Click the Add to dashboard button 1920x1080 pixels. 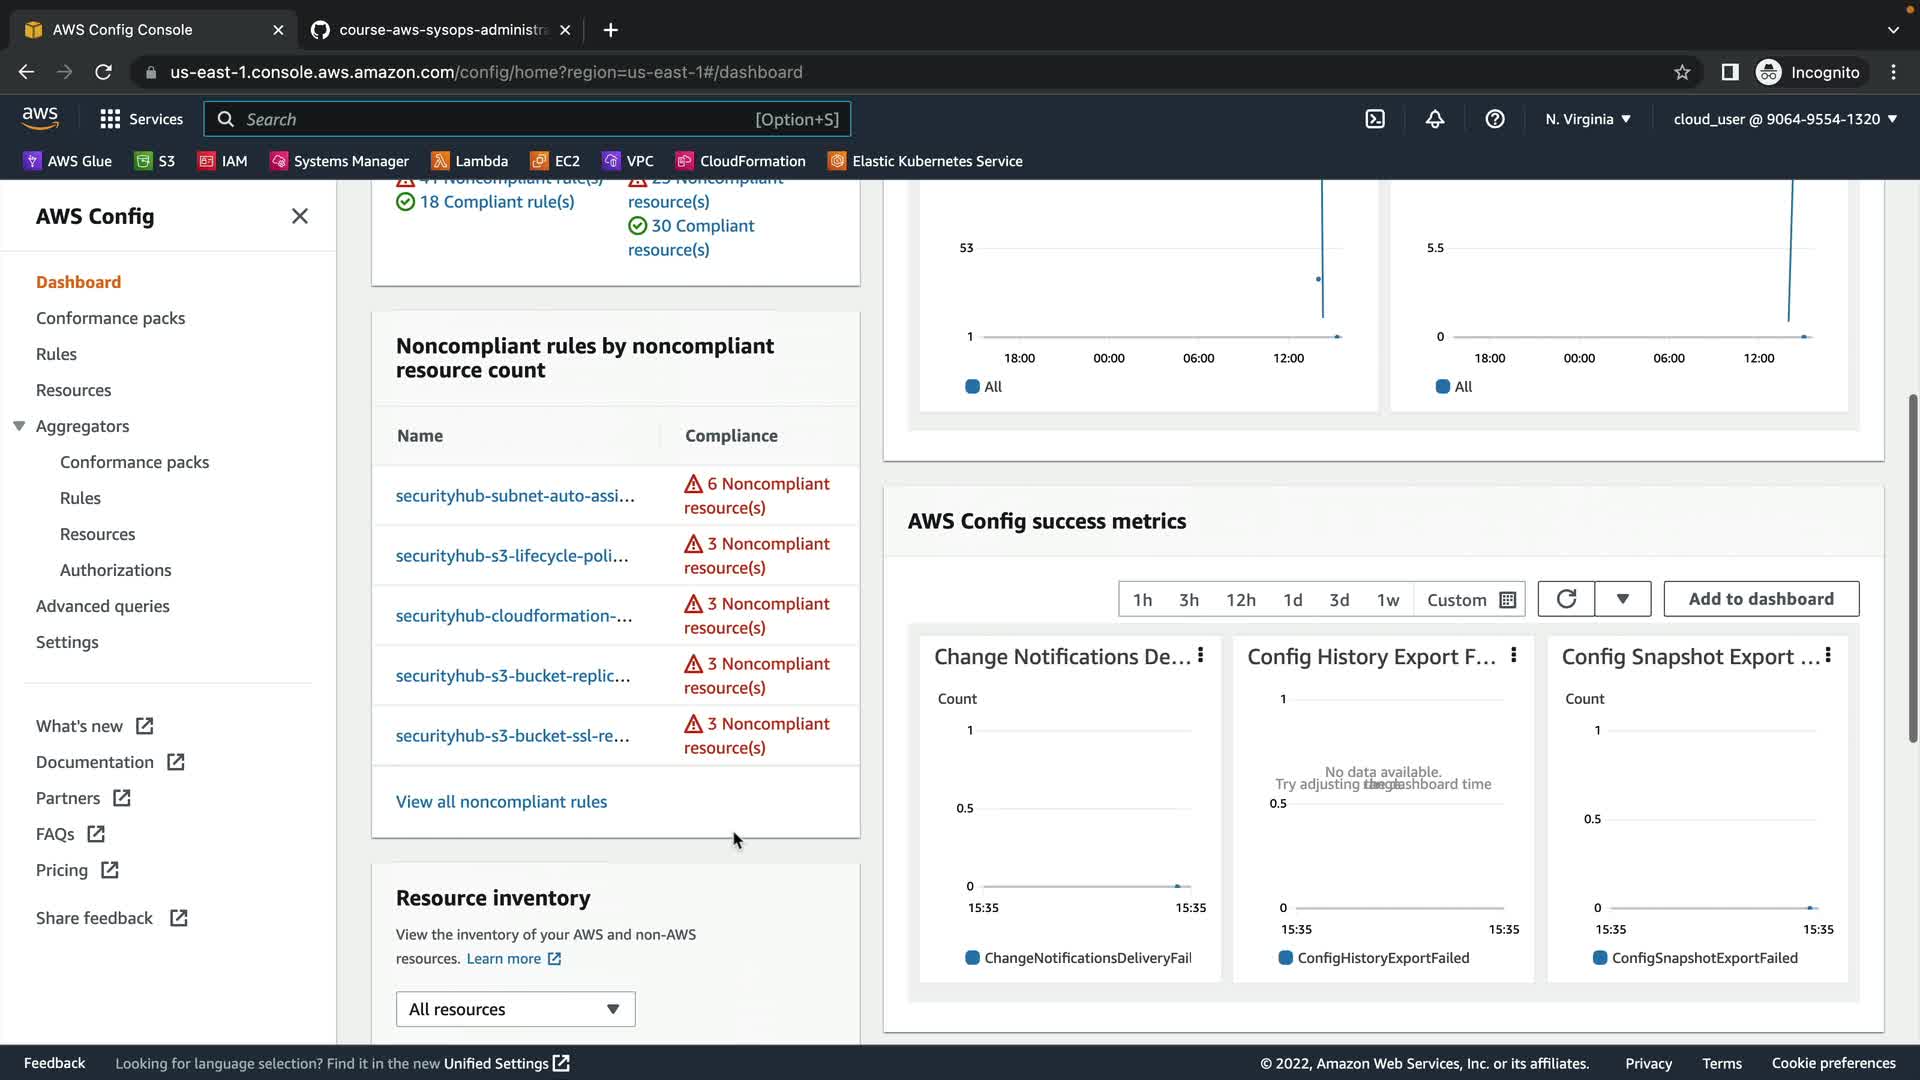click(1761, 599)
